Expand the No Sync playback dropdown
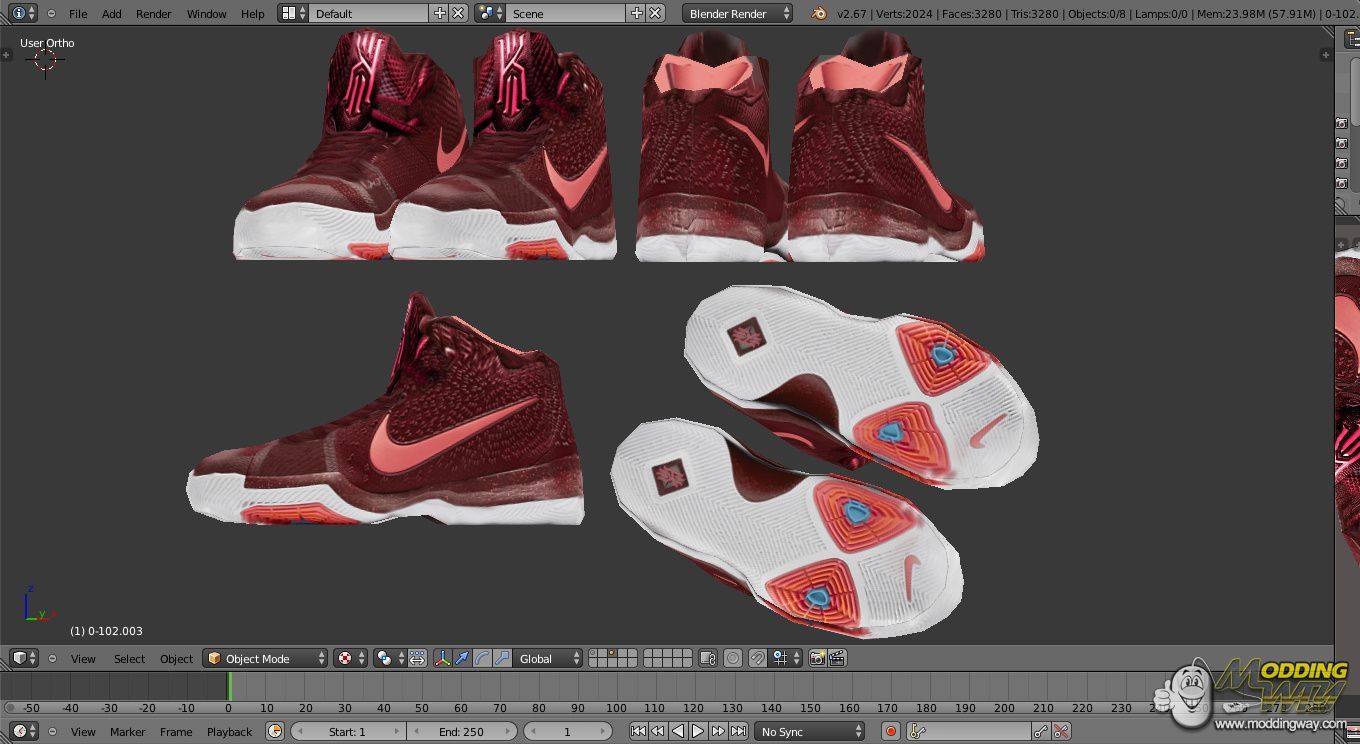 tap(809, 731)
